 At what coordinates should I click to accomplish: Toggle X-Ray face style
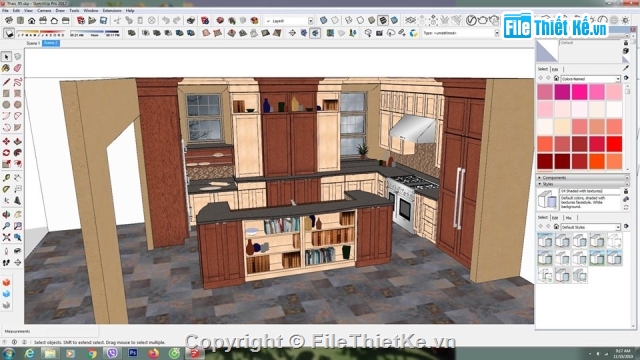pyautogui.click(x=323, y=20)
